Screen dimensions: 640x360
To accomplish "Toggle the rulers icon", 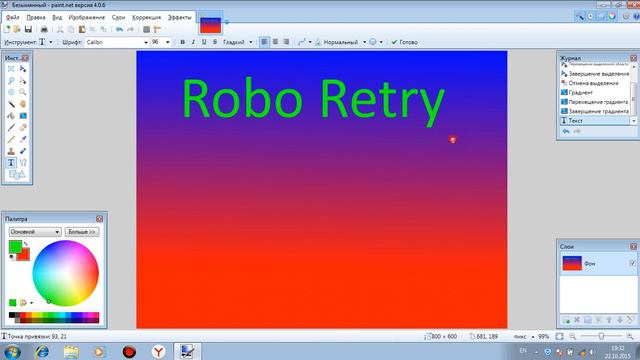I will (x=157, y=29).
